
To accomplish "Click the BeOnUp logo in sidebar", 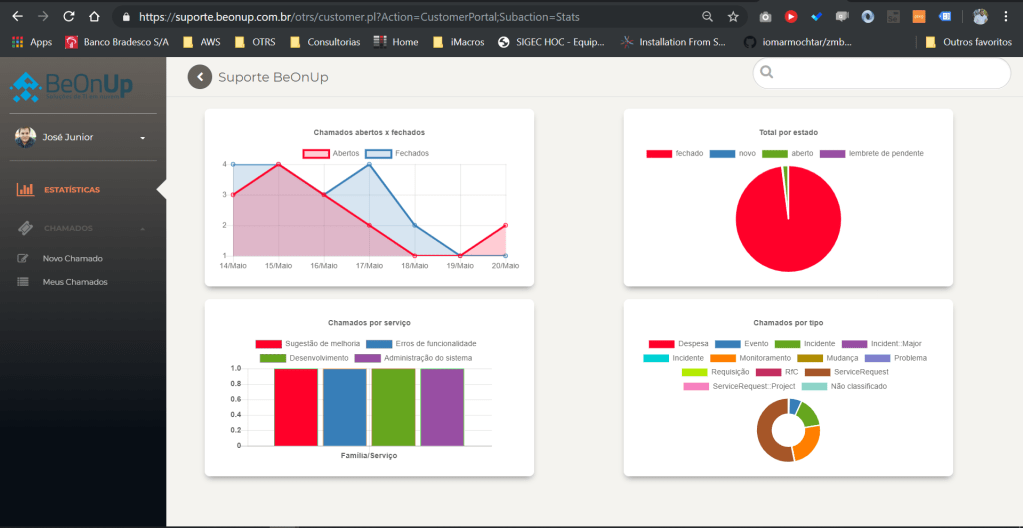I will click(x=71, y=88).
